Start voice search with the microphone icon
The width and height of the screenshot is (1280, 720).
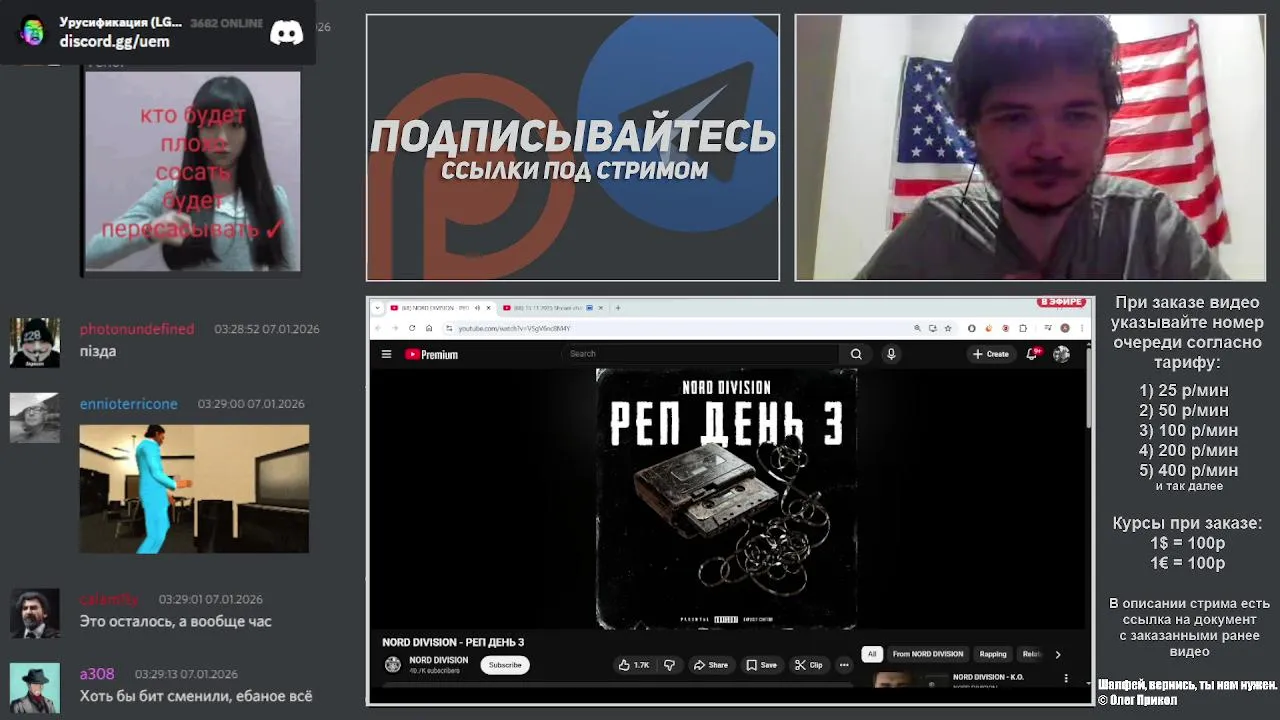click(891, 354)
